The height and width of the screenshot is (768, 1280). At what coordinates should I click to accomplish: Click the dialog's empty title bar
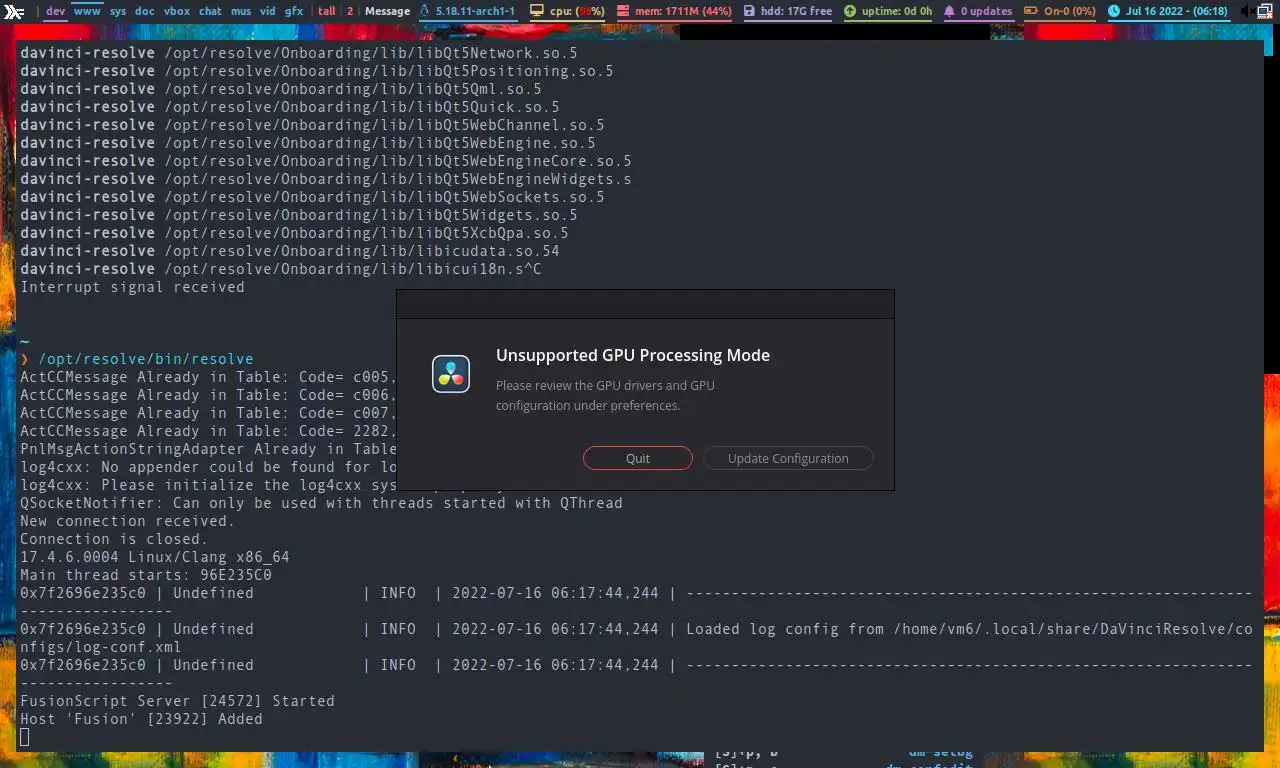click(645, 305)
